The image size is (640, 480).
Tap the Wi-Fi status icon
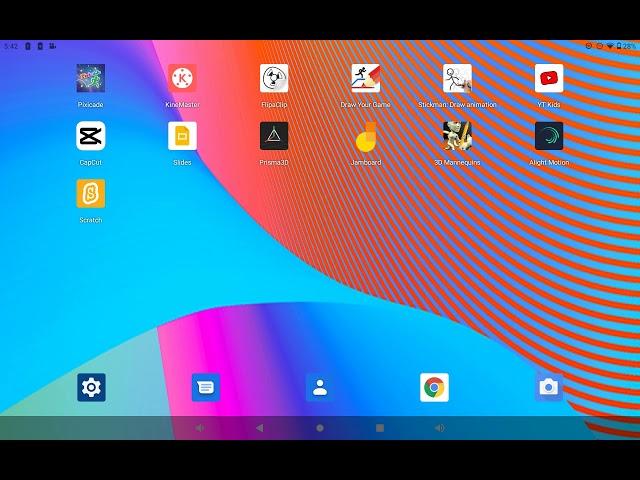pyautogui.click(x=610, y=46)
